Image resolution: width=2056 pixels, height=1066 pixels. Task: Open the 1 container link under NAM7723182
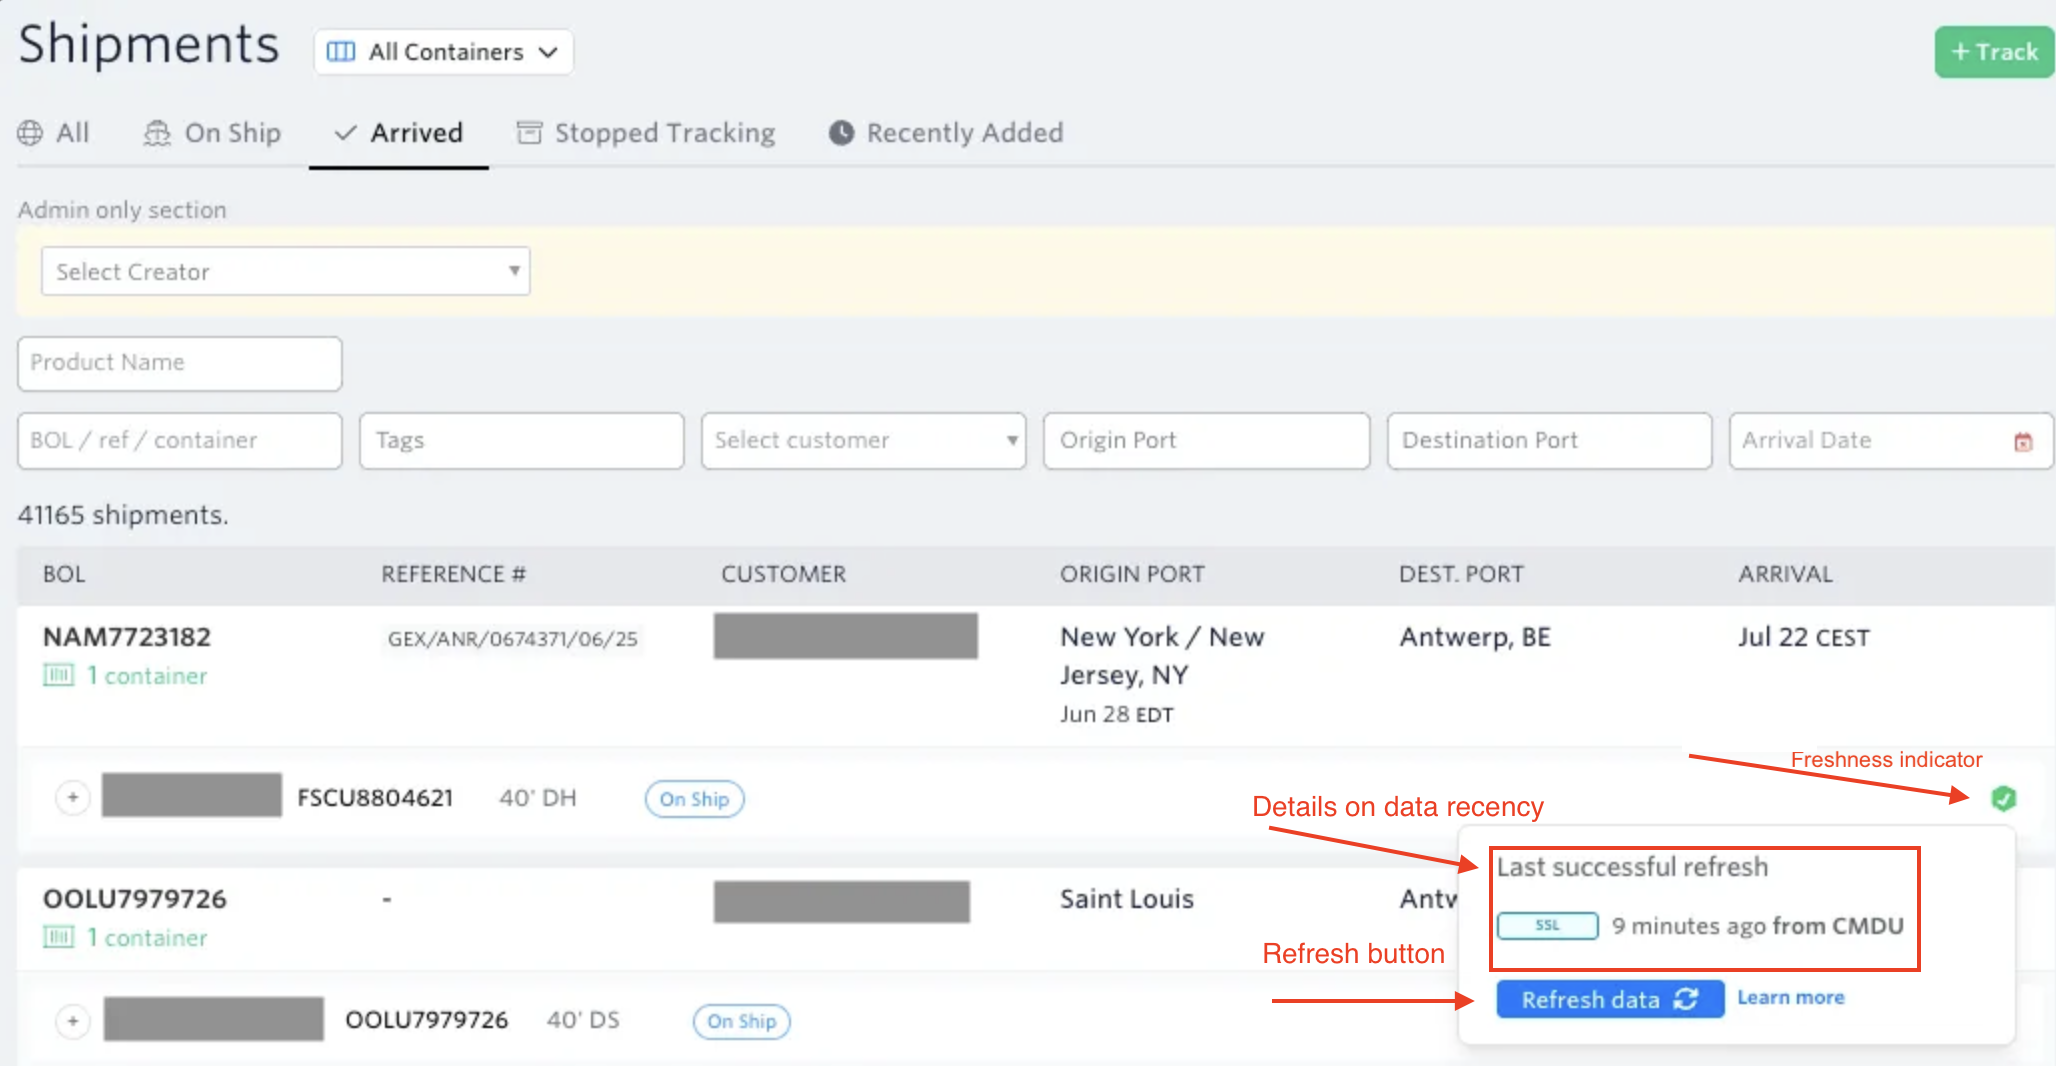(x=147, y=676)
